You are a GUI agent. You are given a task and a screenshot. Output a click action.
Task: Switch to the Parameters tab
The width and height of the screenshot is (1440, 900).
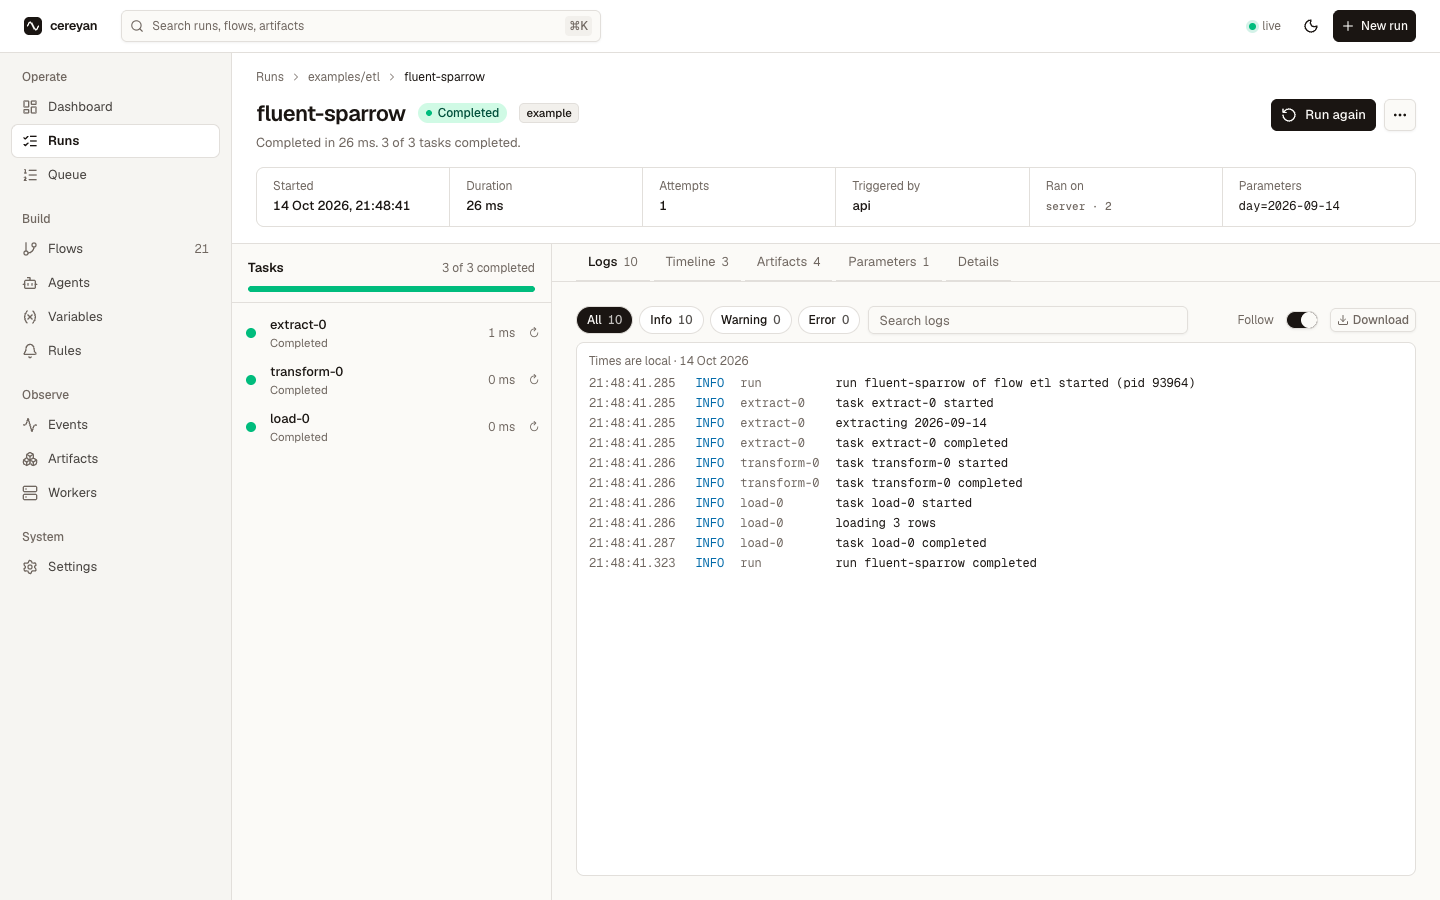[x=889, y=262]
